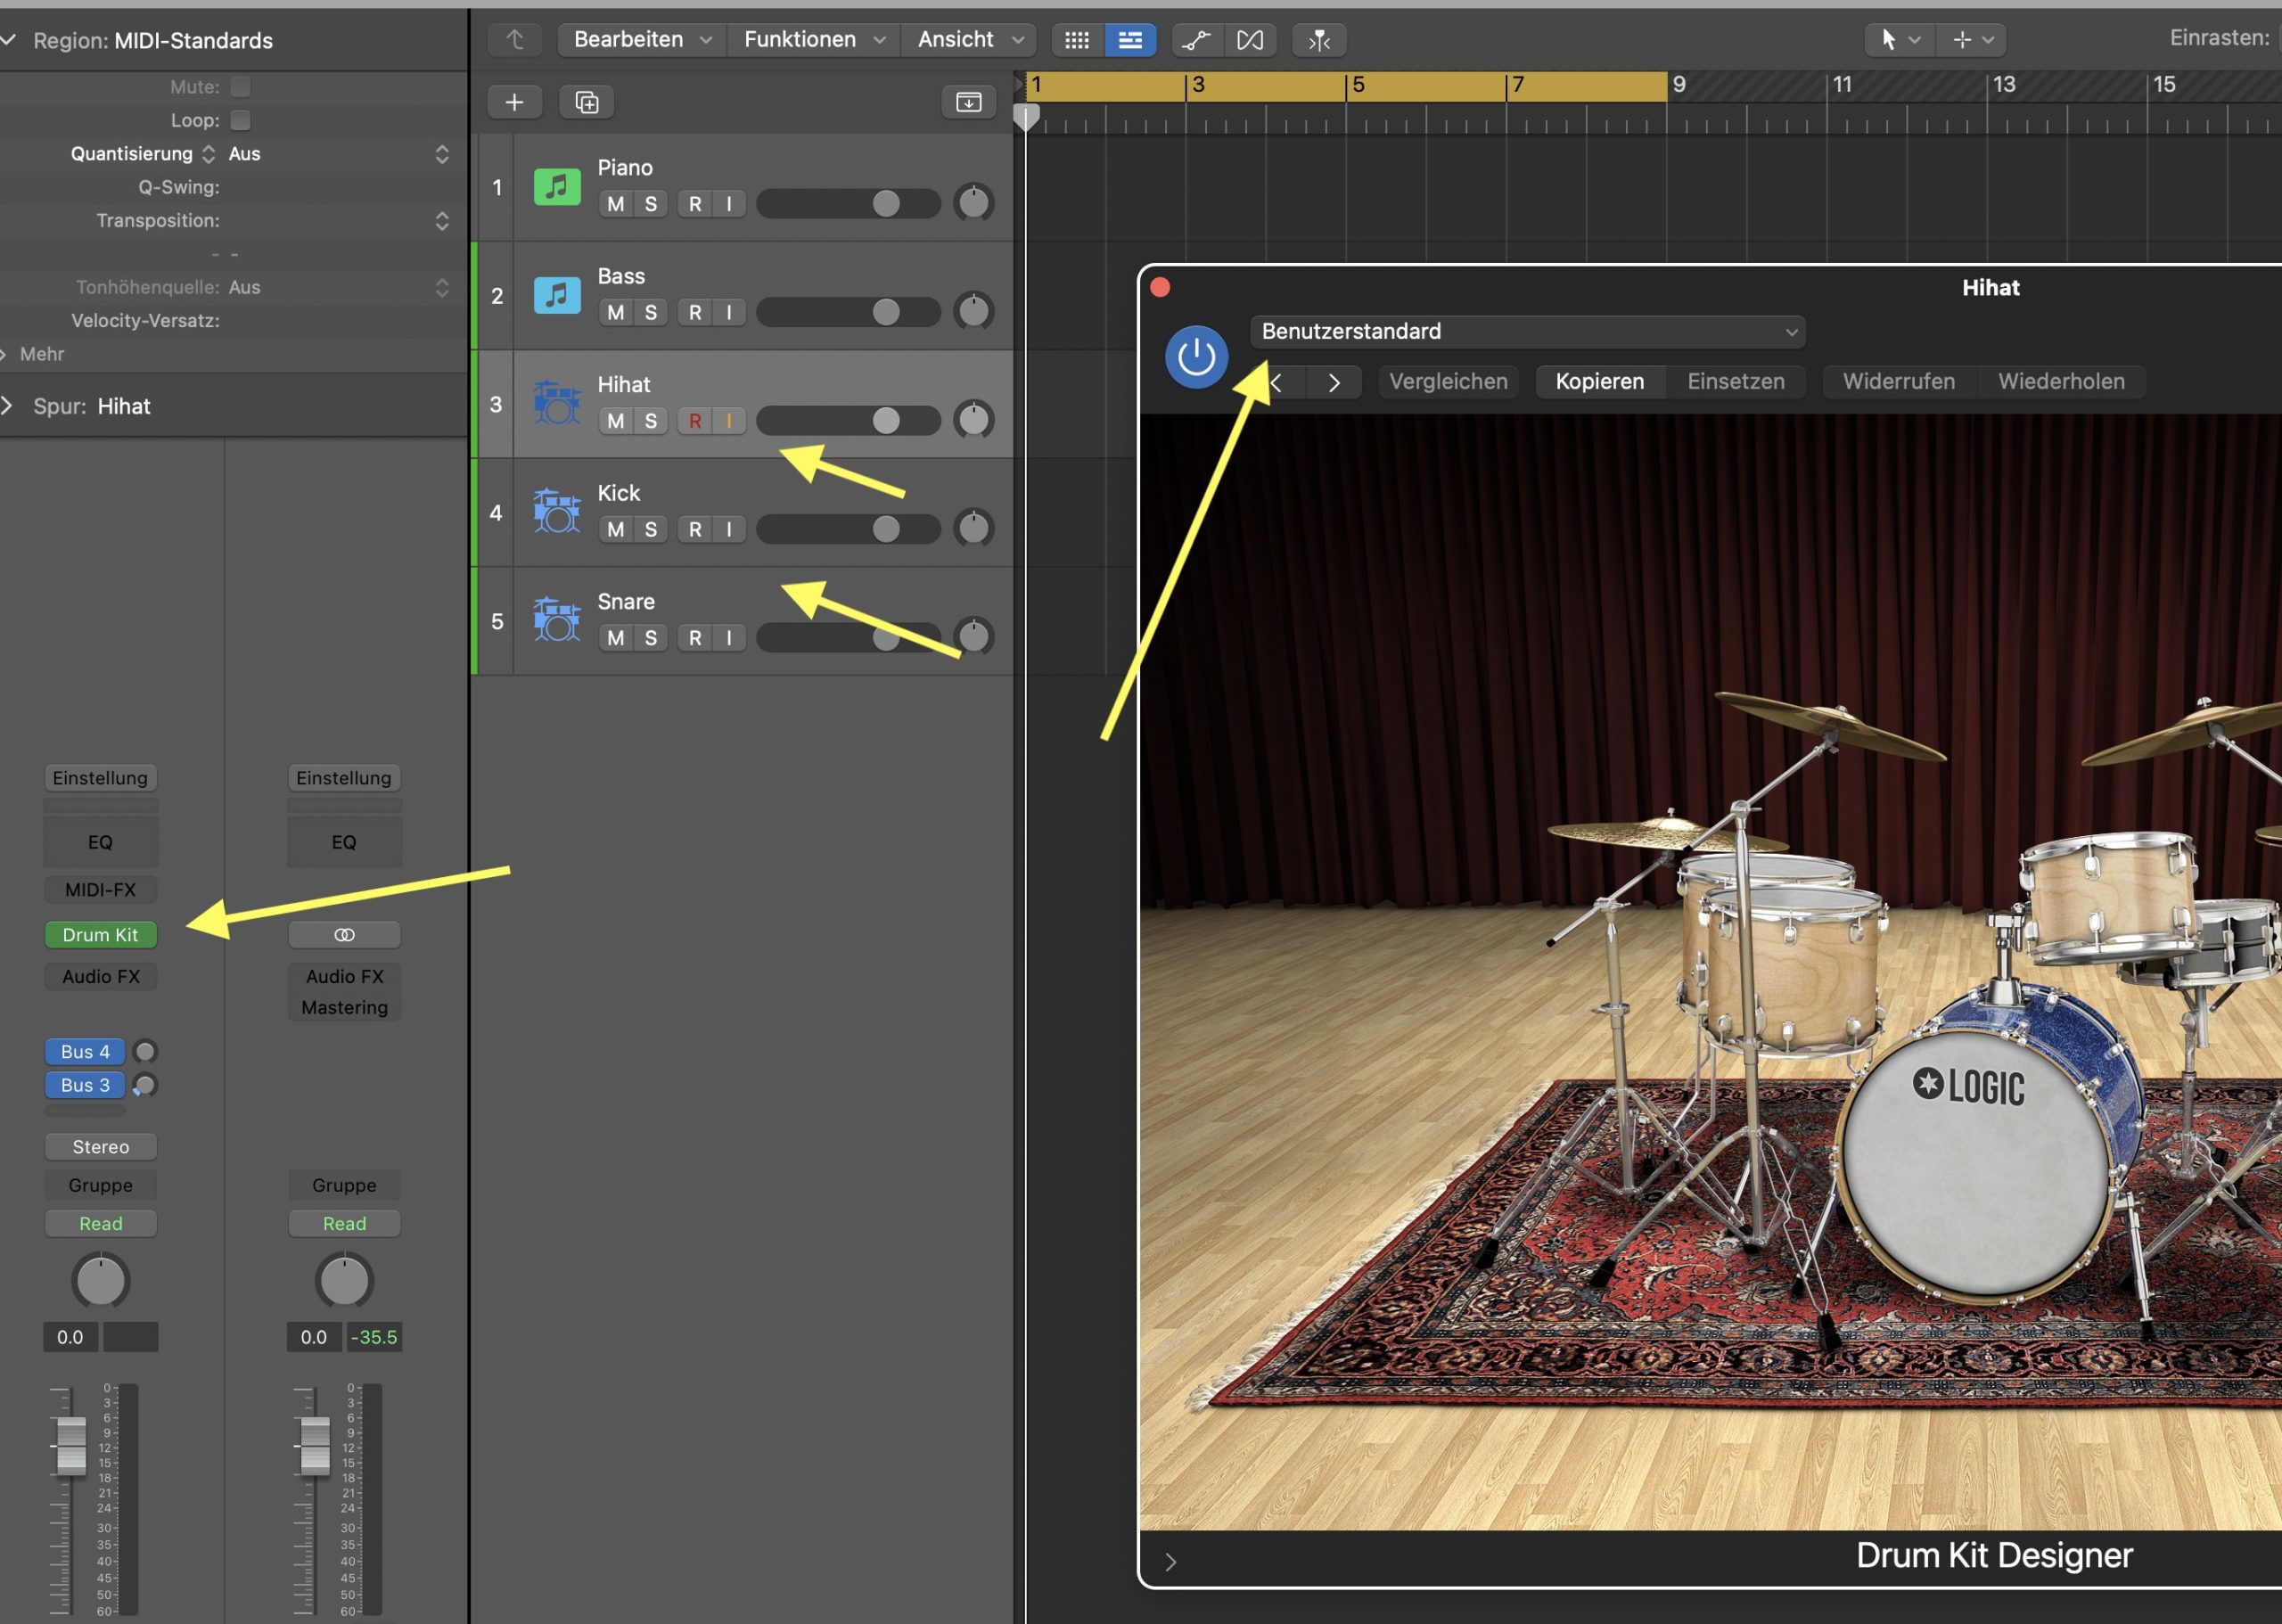The width and height of the screenshot is (2282, 1624).
Task: Click the Widerrufen button
Action: [x=1898, y=382]
